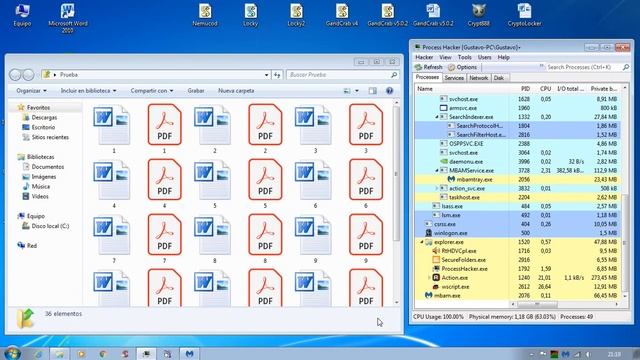Open Explorer help question mark icon
The width and height of the screenshot is (640, 360).
[x=389, y=91]
